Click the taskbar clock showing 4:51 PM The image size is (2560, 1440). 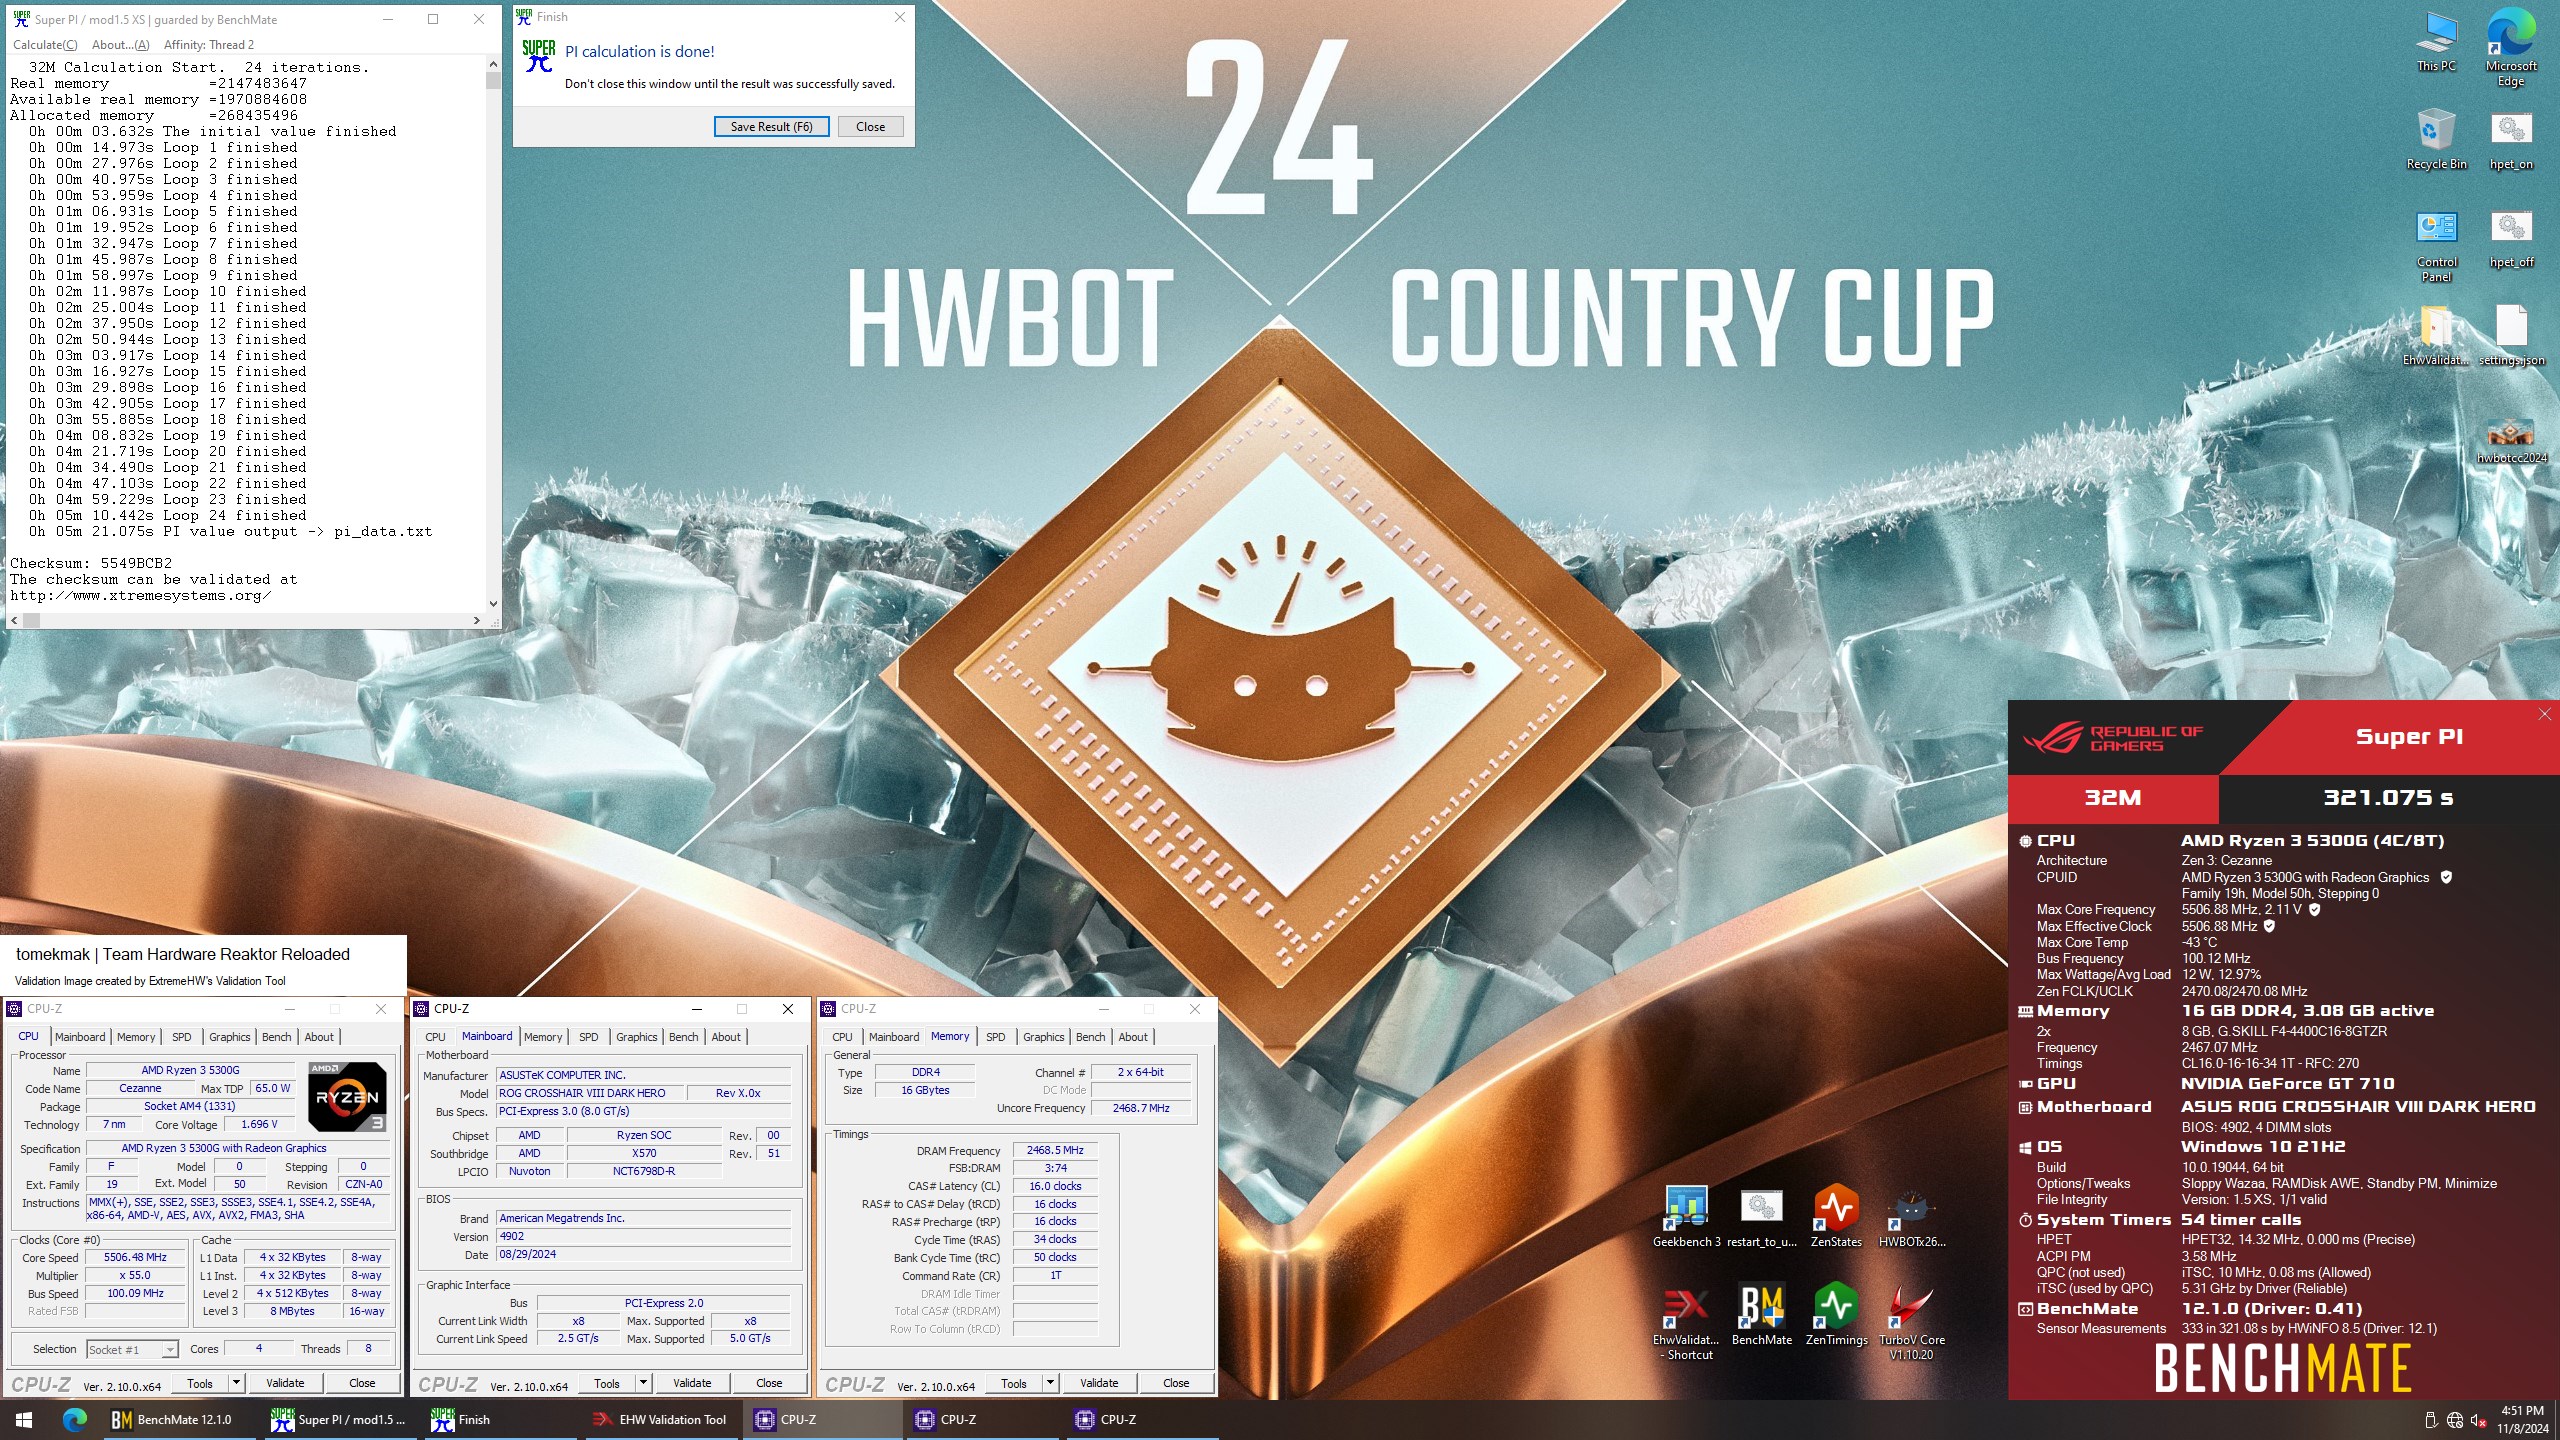(2522, 1419)
